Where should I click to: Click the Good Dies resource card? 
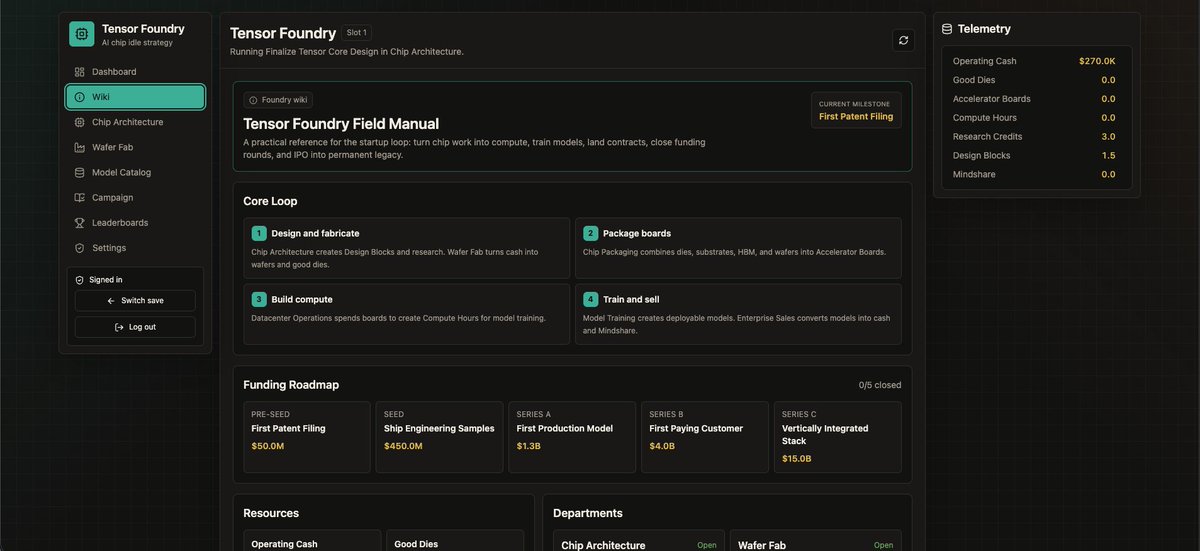pyautogui.click(x=455, y=541)
